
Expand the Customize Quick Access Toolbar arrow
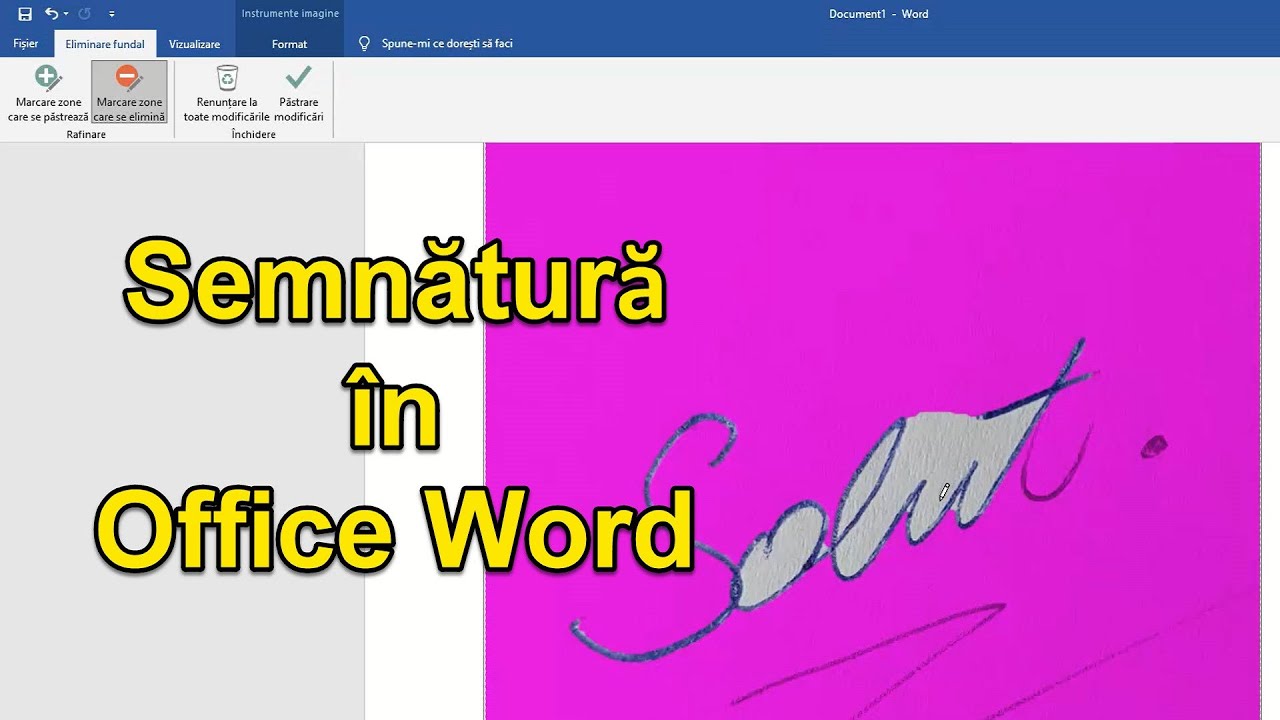click(111, 14)
